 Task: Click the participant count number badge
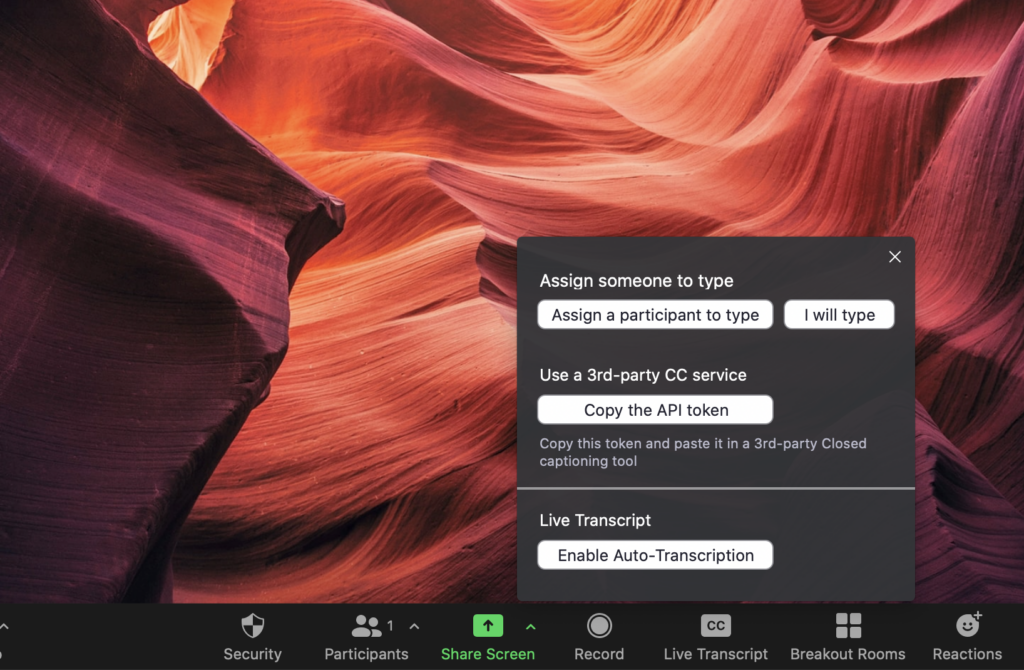click(390, 626)
